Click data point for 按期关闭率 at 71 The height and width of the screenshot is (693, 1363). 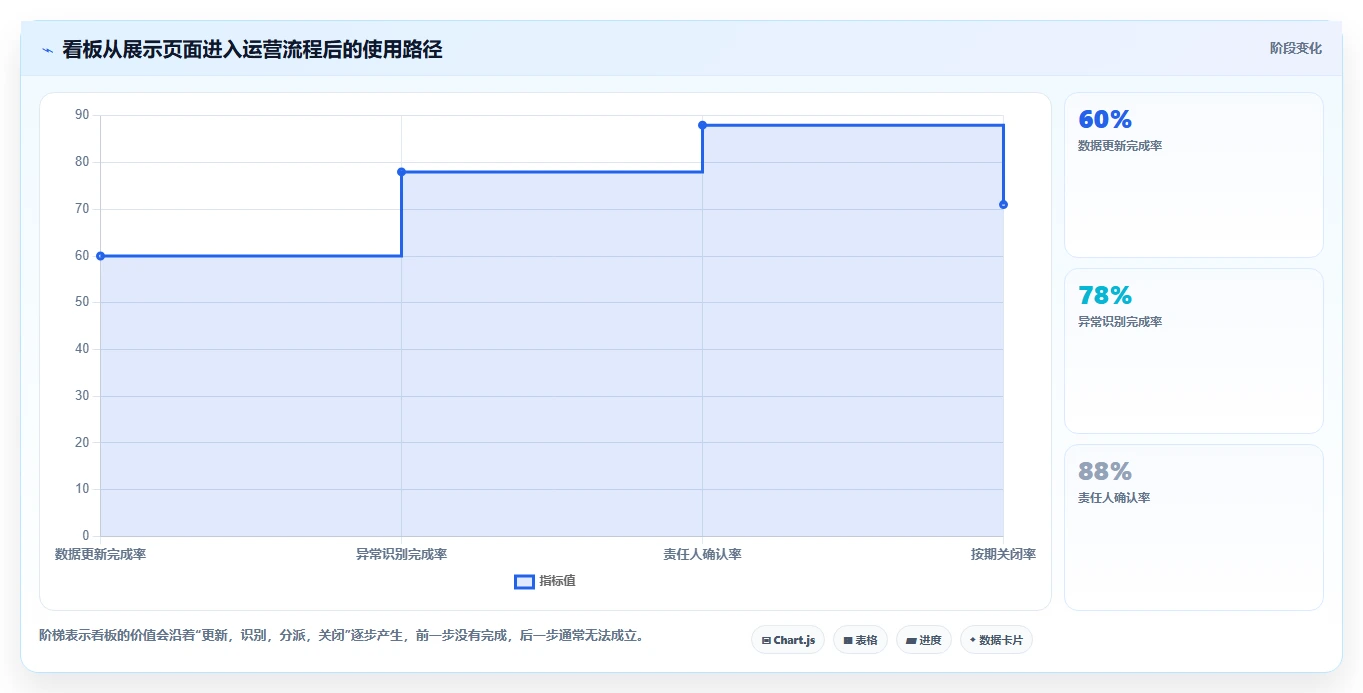coord(1003,204)
